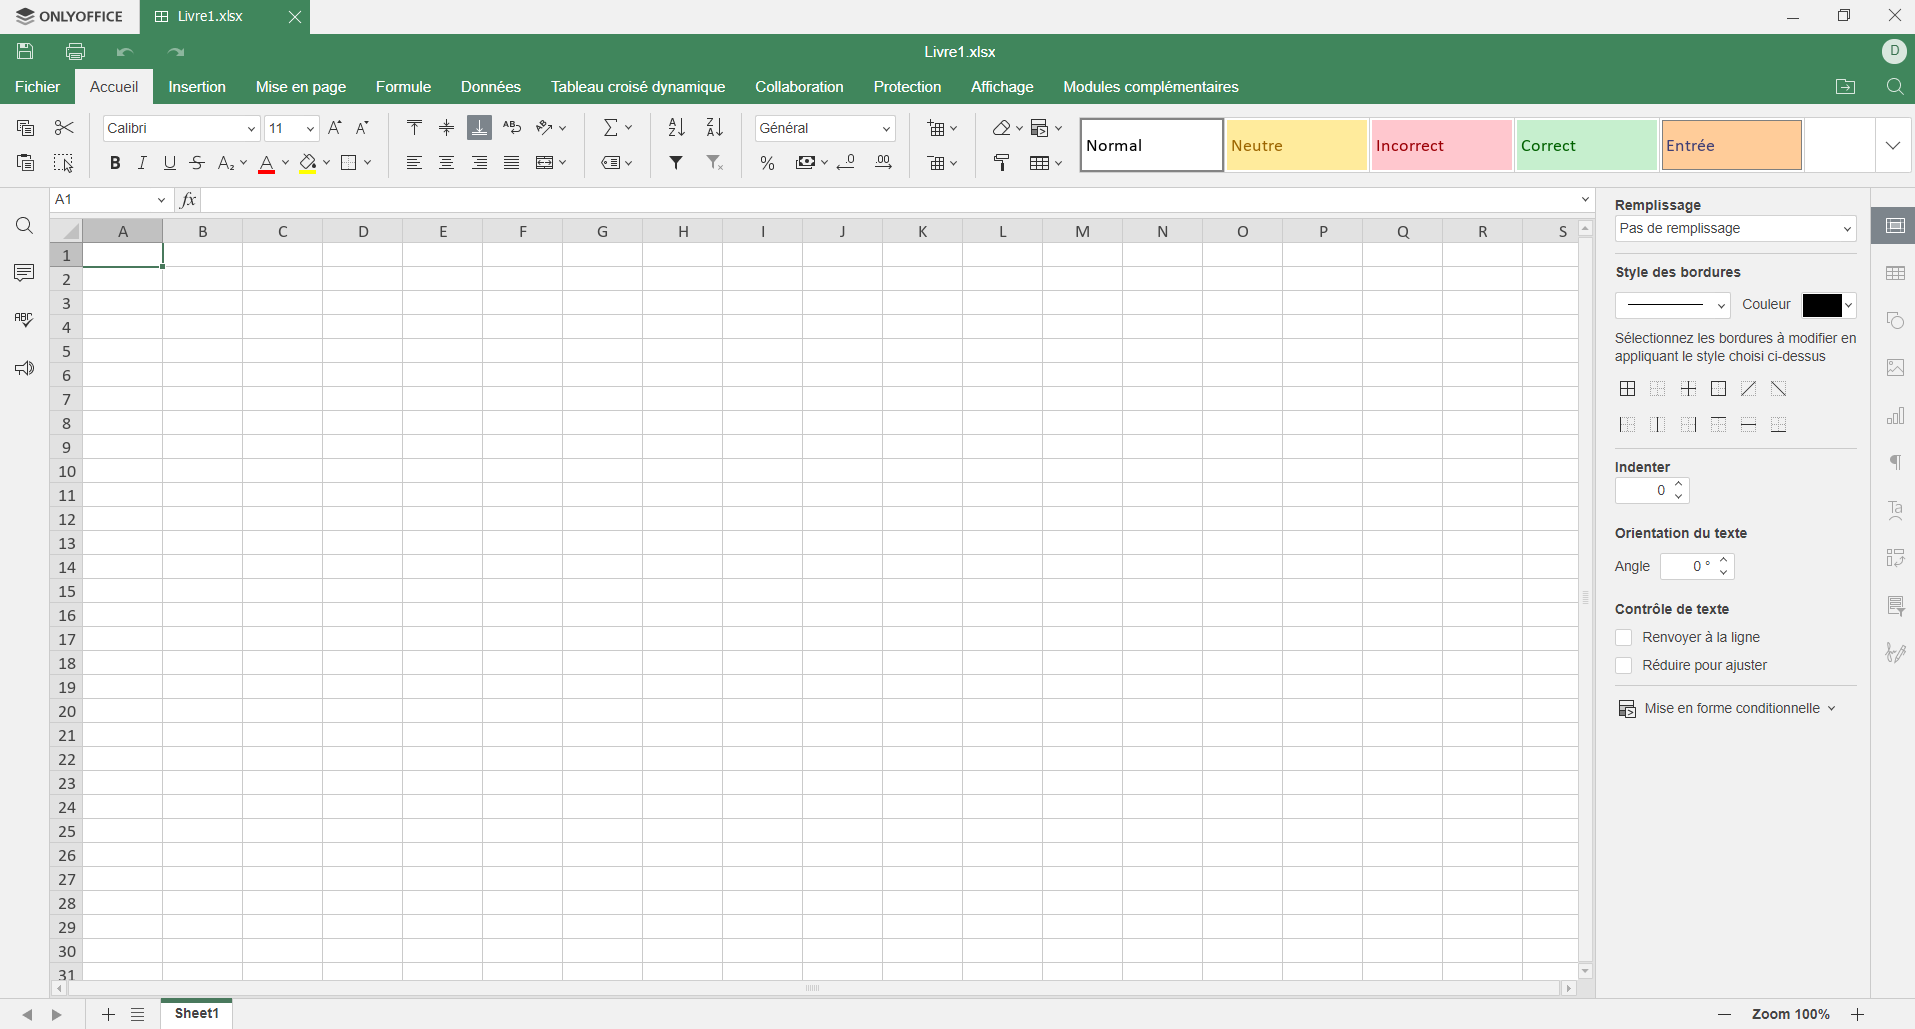Apply Entrée cell style
The height and width of the screenshot is (1029, 1915).
1732,146
